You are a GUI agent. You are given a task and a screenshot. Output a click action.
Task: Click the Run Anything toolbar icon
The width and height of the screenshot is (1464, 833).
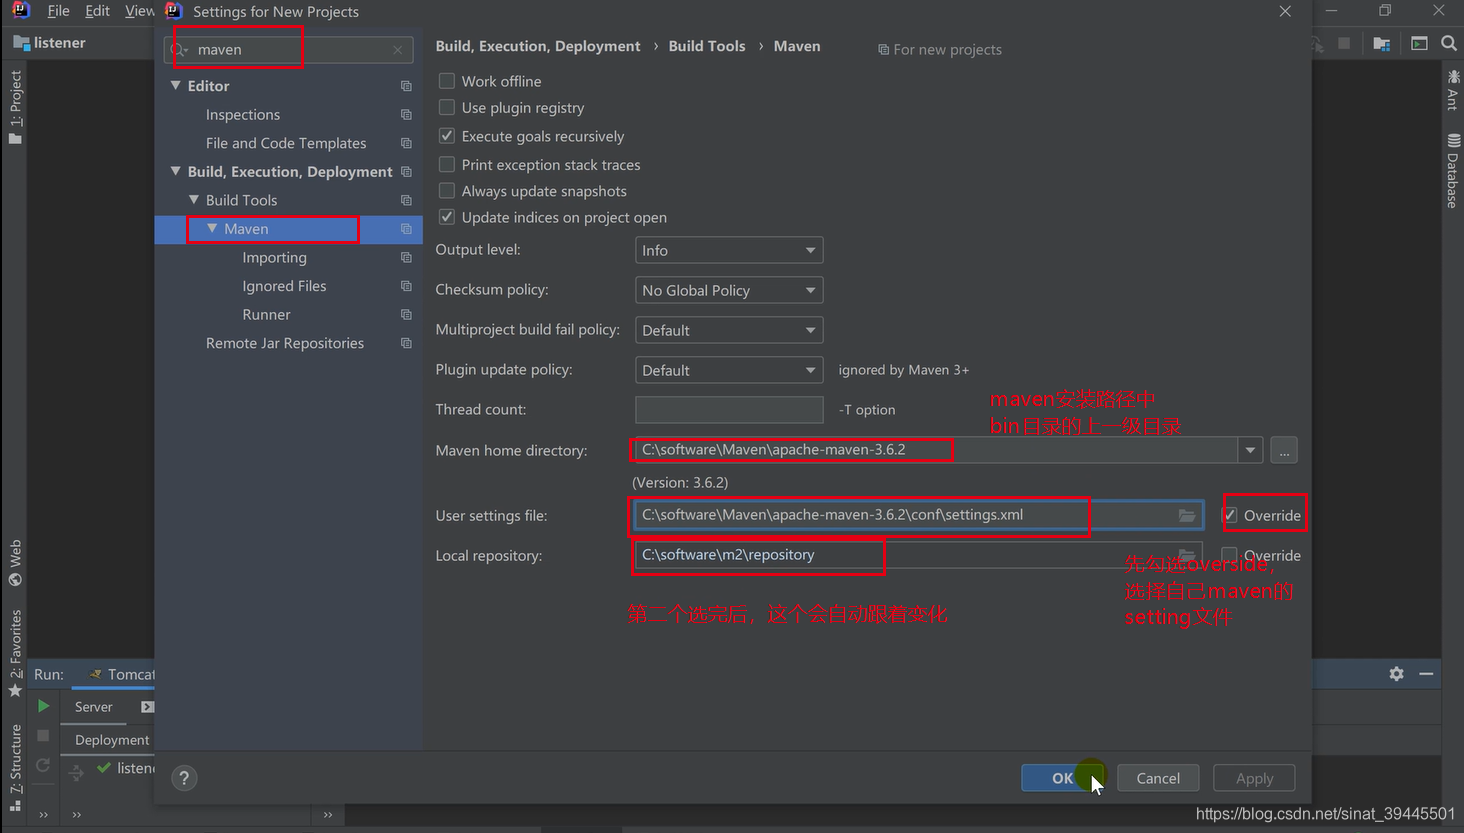1419,43
